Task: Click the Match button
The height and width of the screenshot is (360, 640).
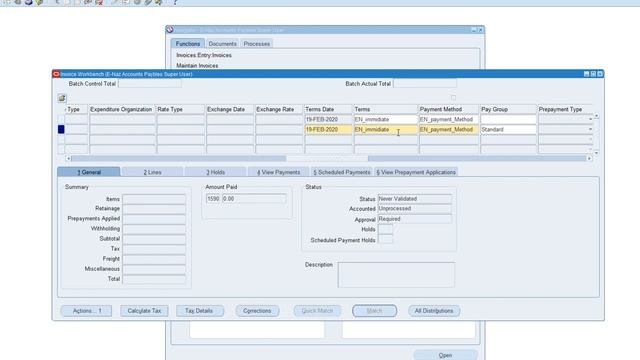Action: point(374,311)
